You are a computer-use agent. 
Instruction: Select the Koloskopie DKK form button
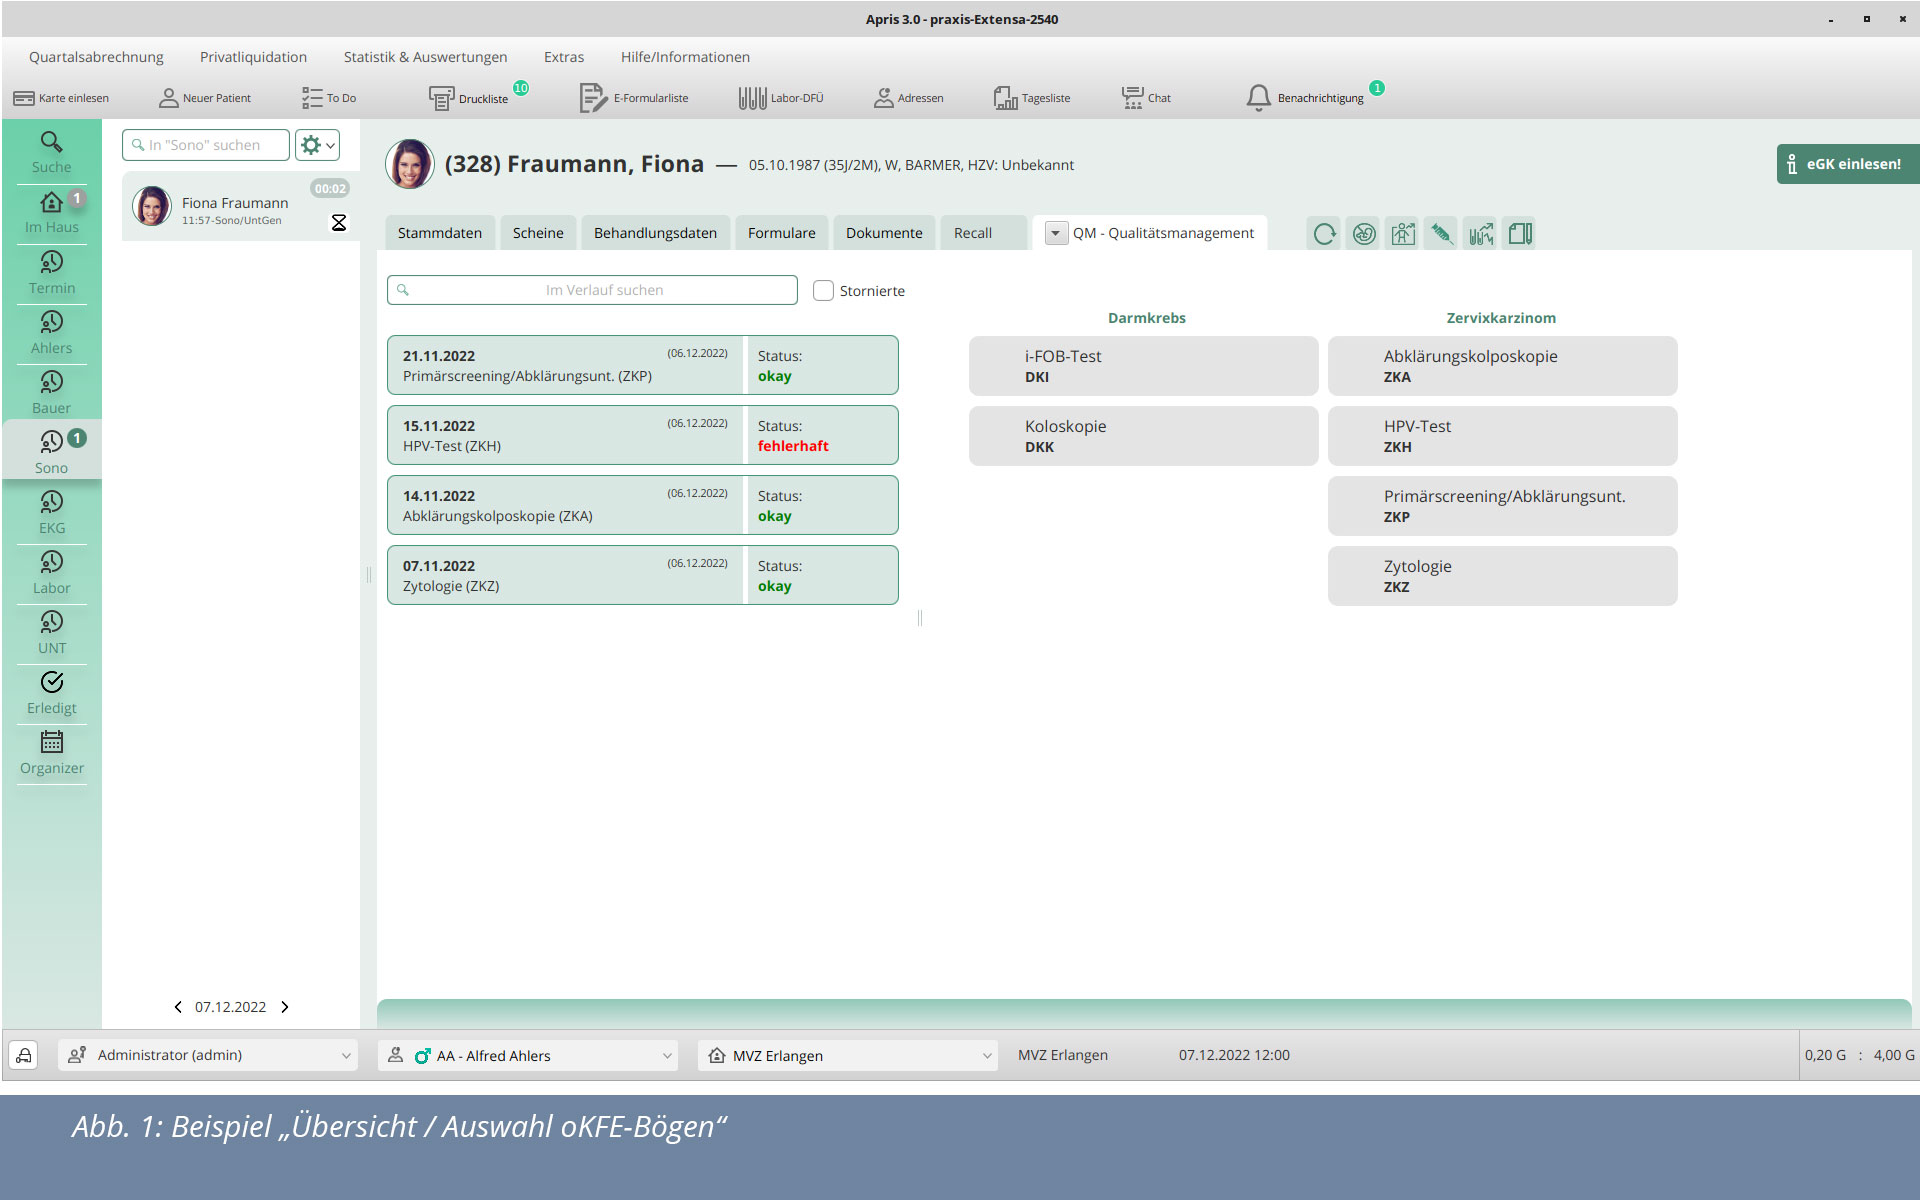click(1143, 436)
